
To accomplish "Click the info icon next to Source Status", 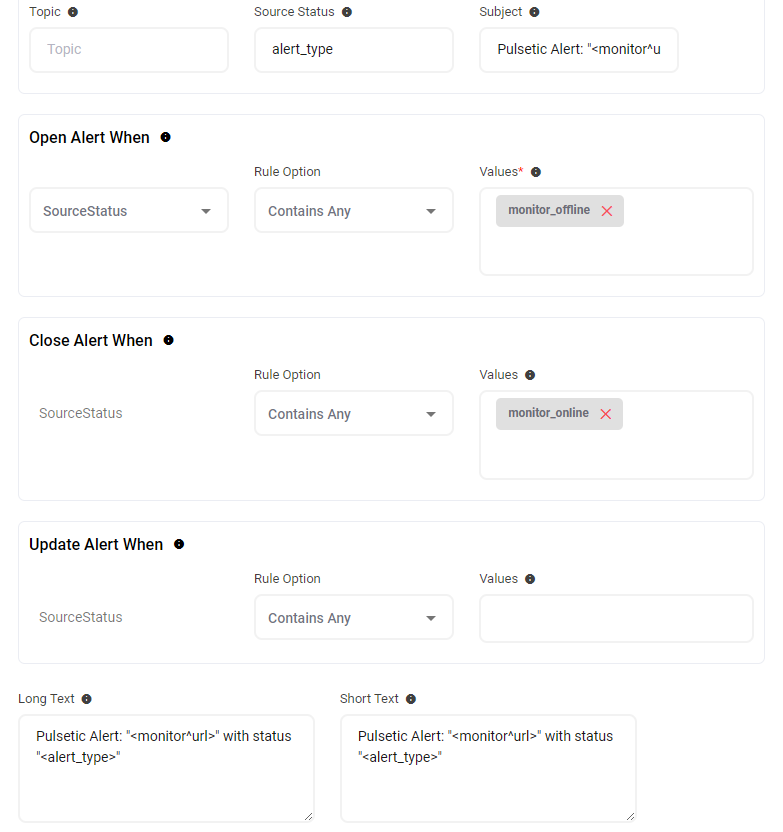I will point(347,12).
